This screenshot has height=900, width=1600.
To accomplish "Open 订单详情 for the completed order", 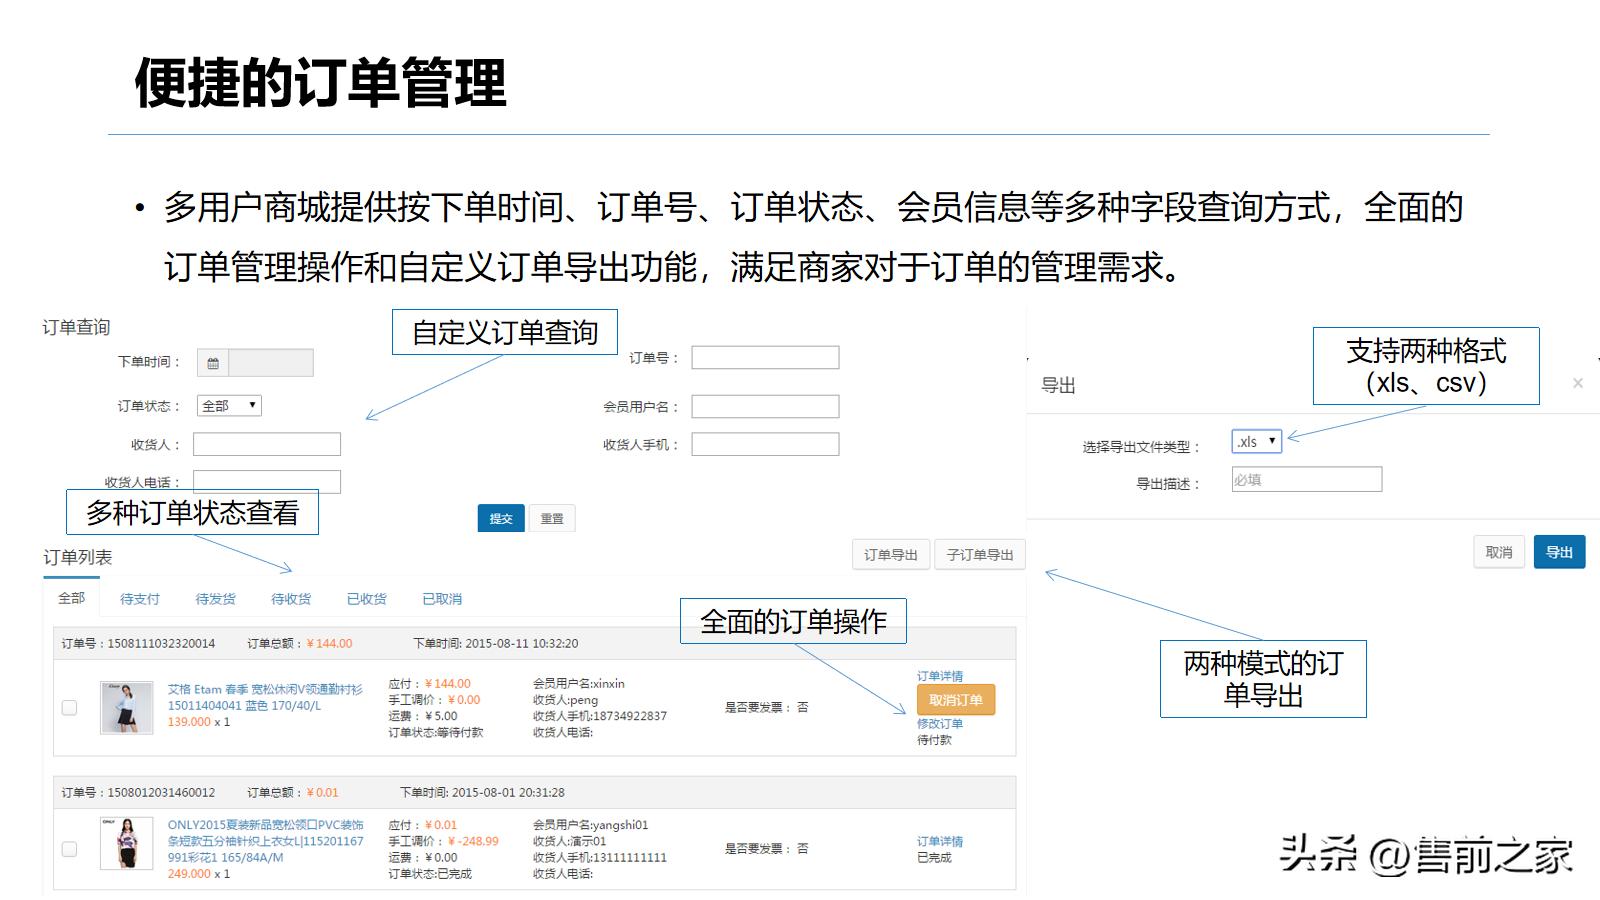I will pos(938,841).
